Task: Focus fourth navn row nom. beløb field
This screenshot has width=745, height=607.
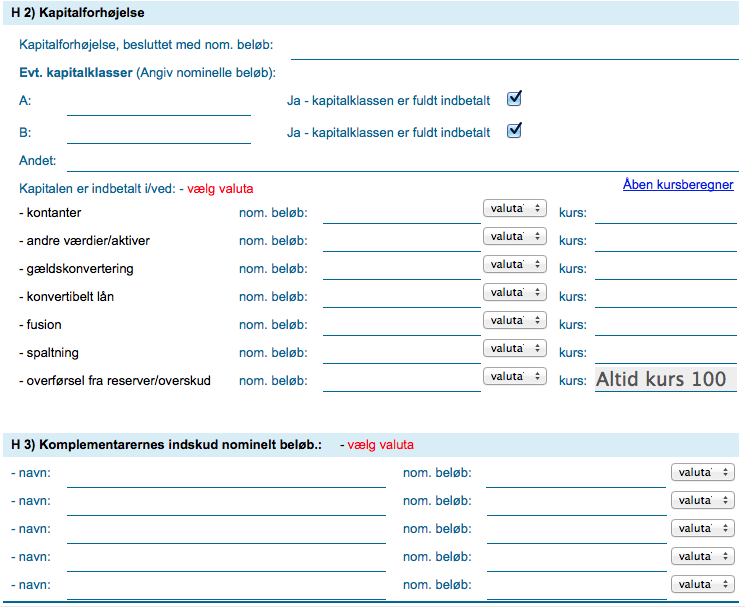Action: [576, 560]
